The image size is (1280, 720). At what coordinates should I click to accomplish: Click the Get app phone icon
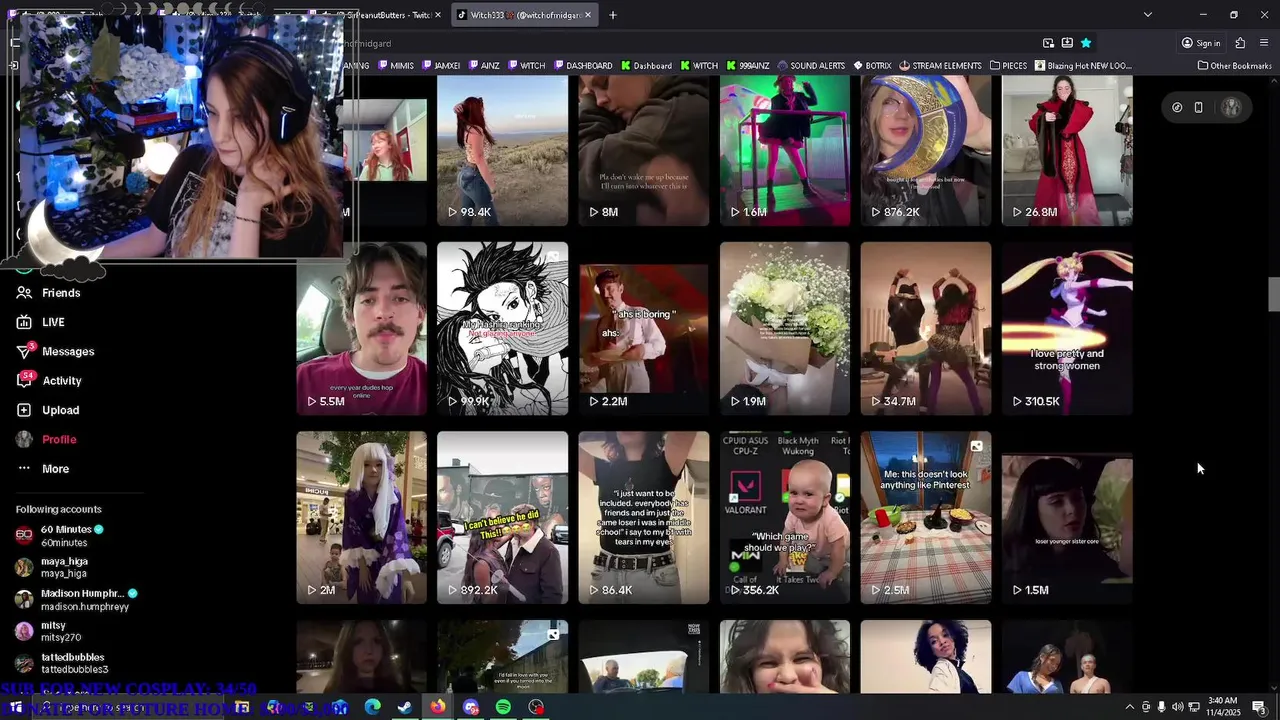click(1198, 107)
